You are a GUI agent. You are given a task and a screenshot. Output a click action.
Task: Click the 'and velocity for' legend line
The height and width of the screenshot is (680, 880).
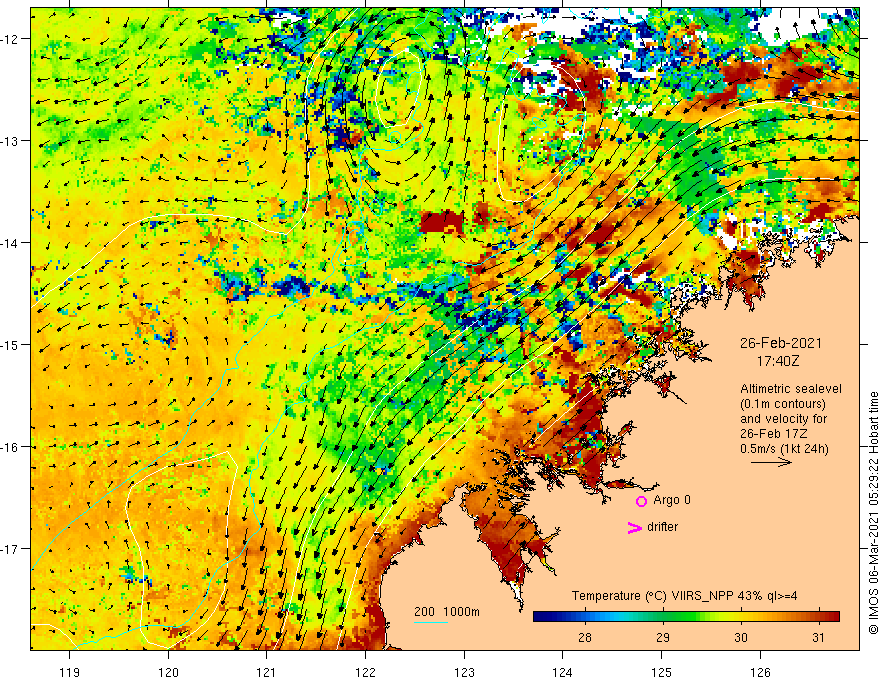(x=783, y=419)
